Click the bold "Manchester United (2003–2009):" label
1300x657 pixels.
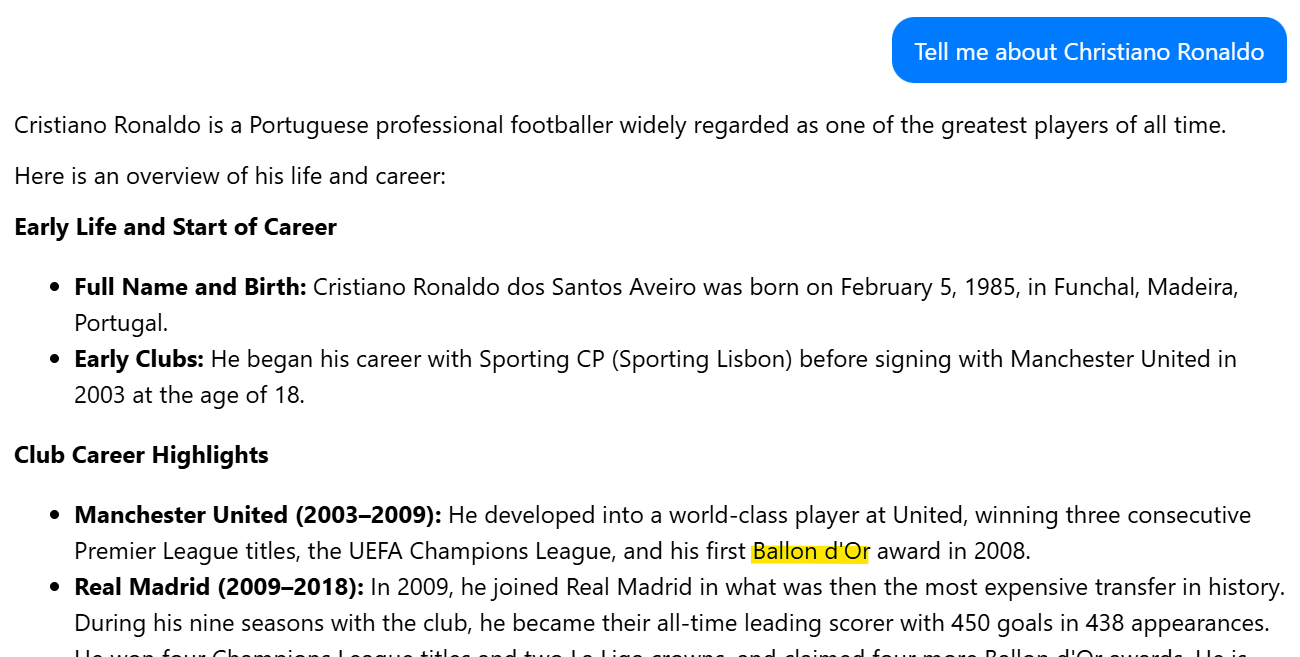click(257, 515)
